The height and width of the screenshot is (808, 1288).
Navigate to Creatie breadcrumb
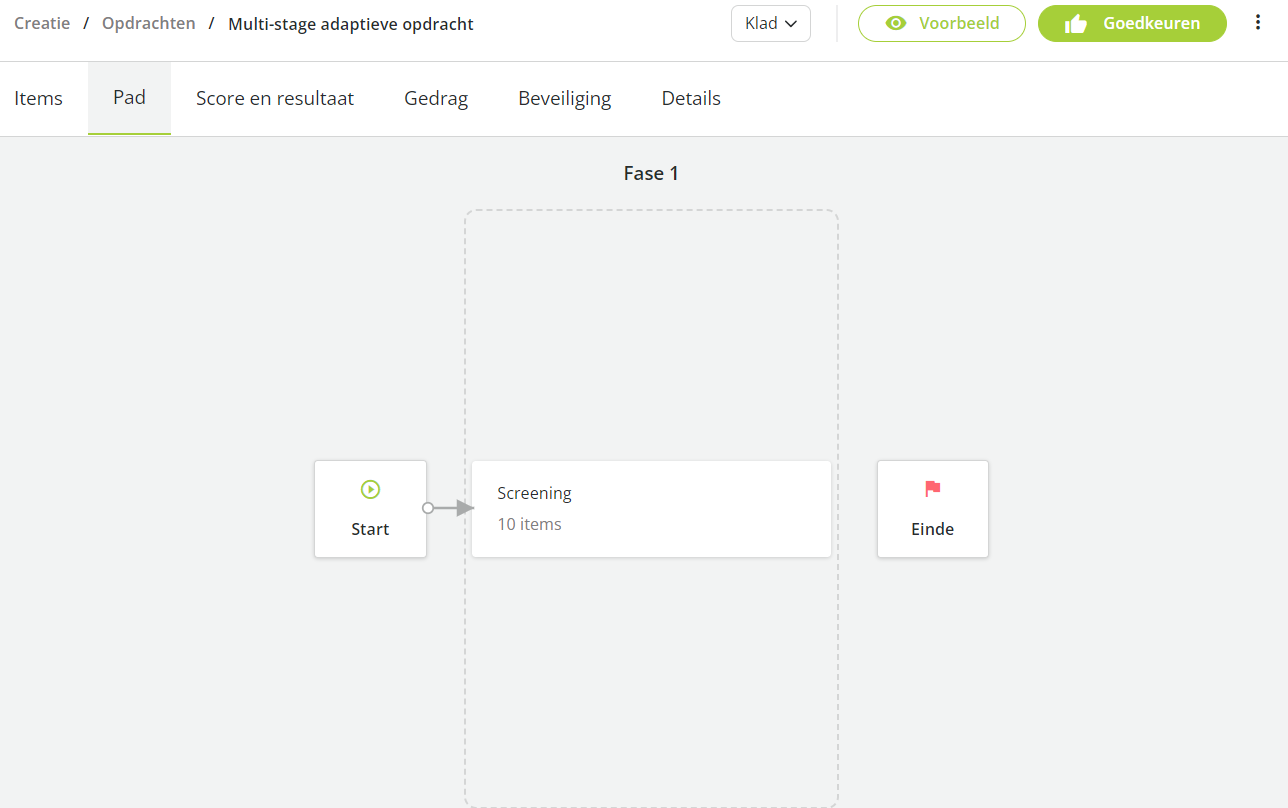(x=42, y=23)
